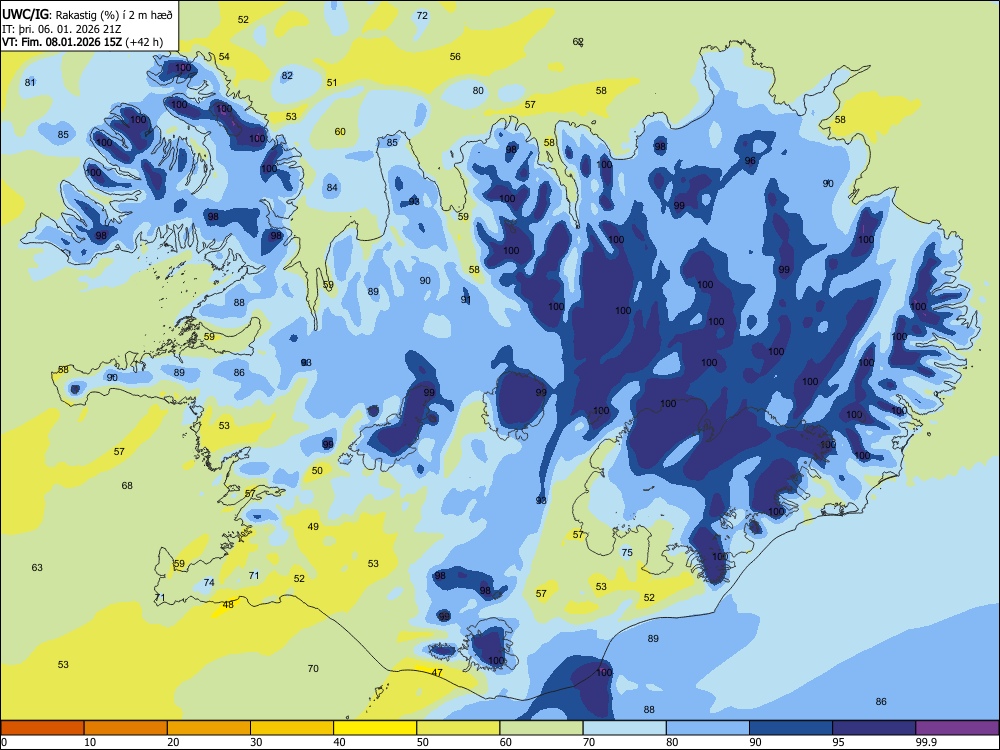Click the 95–99.9 navy legend swatch
The height and width of the screenshot is (750, 1000).
click(874, 728)
